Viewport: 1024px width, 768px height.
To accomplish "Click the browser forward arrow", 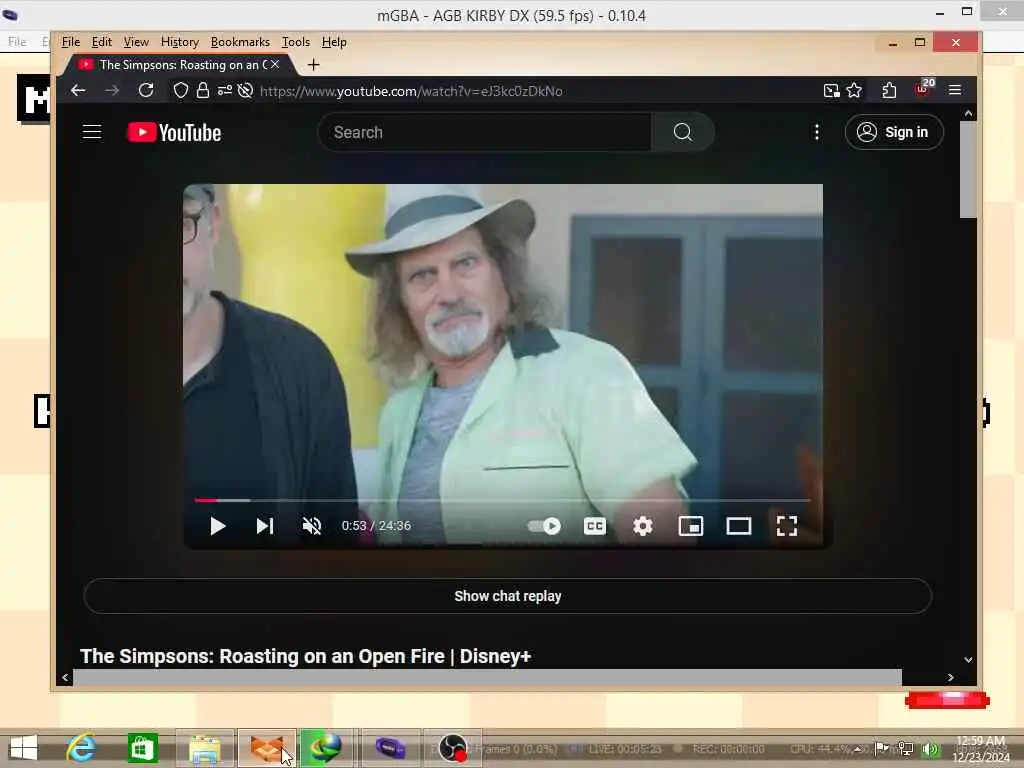I will click(x=112, y=91).
